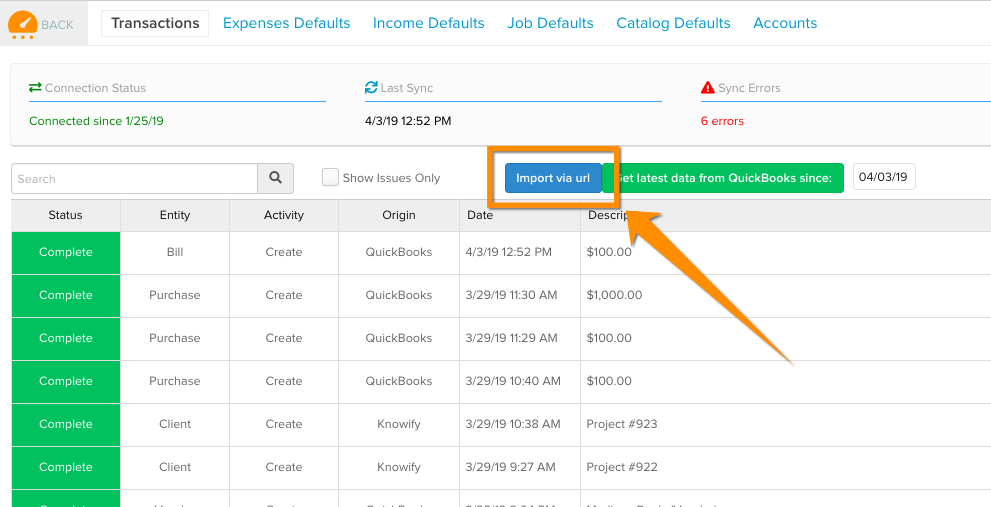This screenshot has width=991, height=507.
Task: Click the Knowify gauge logo icon
Action: pos(23,24)
